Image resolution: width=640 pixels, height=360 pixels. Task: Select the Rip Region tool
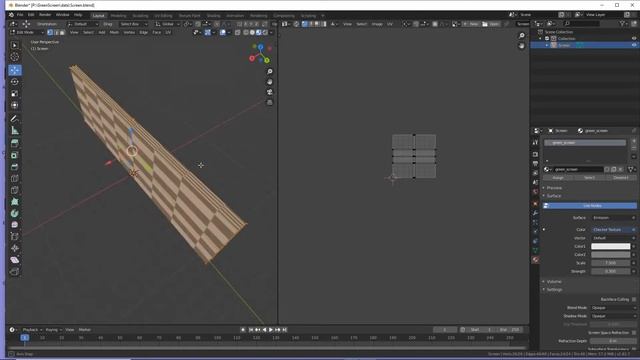[x=15, y=272]
